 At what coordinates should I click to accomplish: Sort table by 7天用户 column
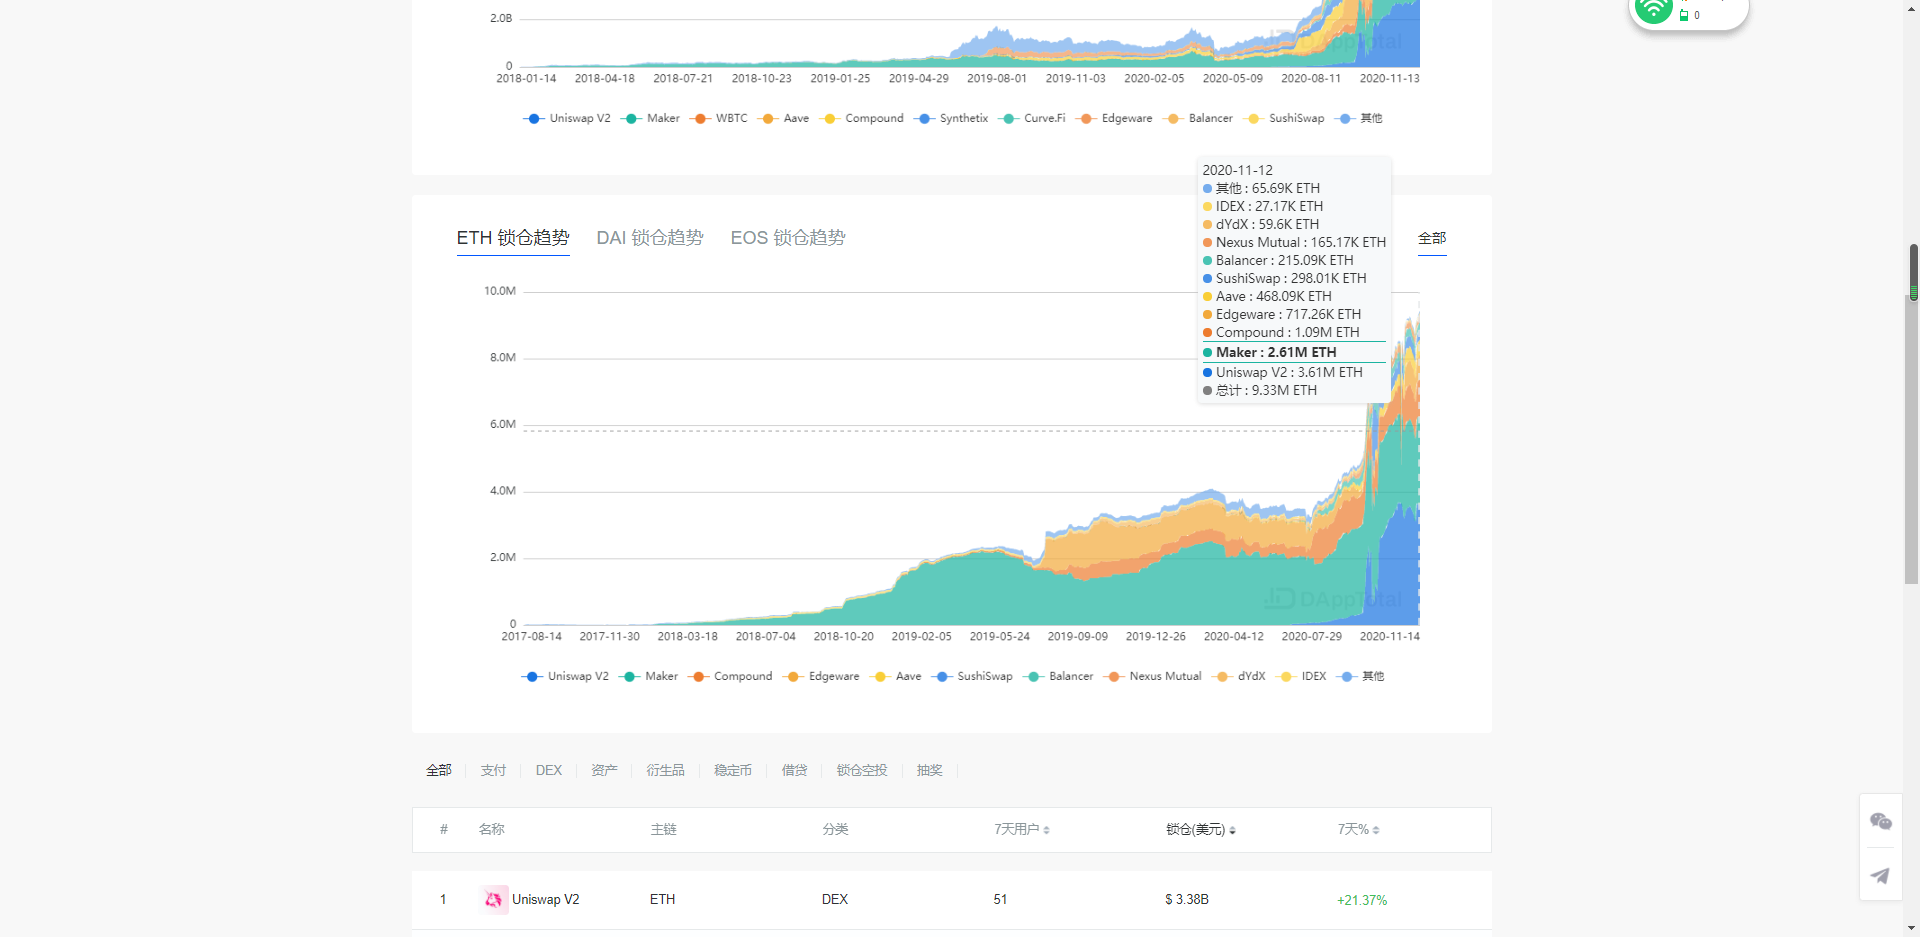(x=1022, y=829)
